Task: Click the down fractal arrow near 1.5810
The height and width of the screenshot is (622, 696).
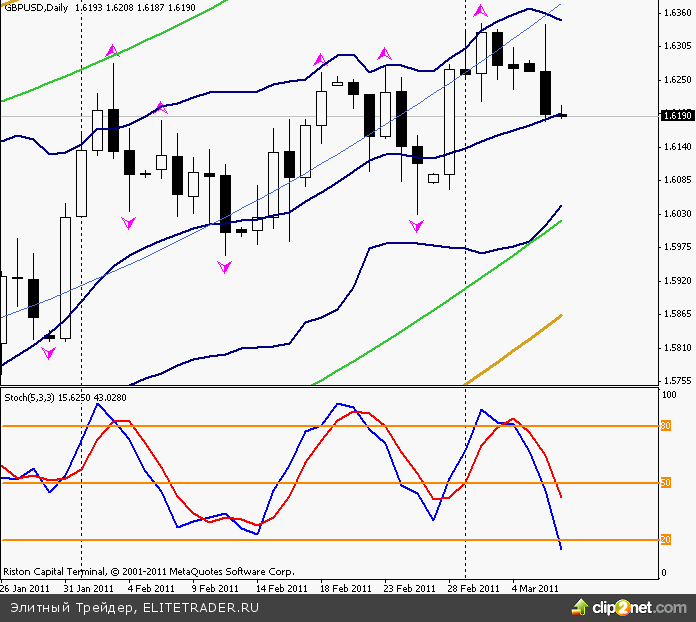Action: tap(48, 353)
